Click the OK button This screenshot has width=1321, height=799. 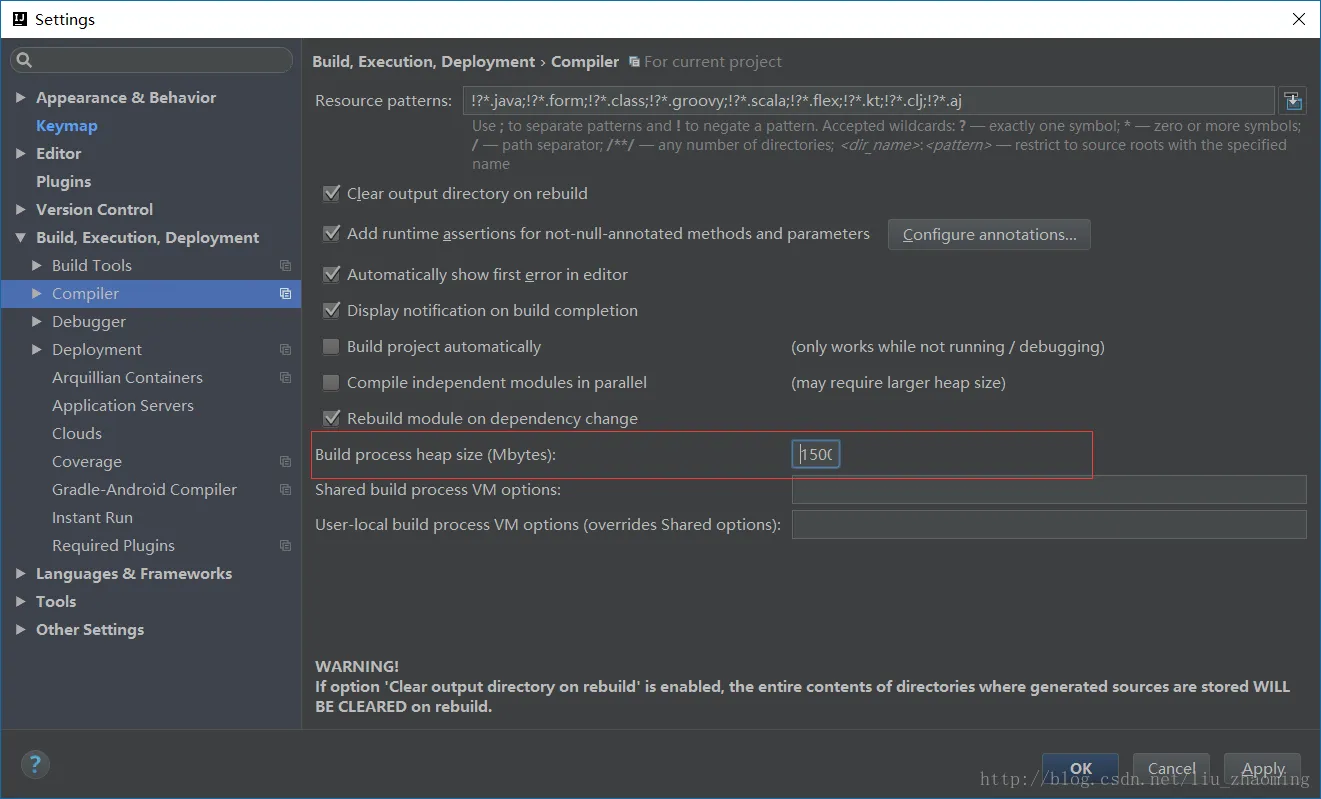pyautogui.click(x=1081, y=769)
